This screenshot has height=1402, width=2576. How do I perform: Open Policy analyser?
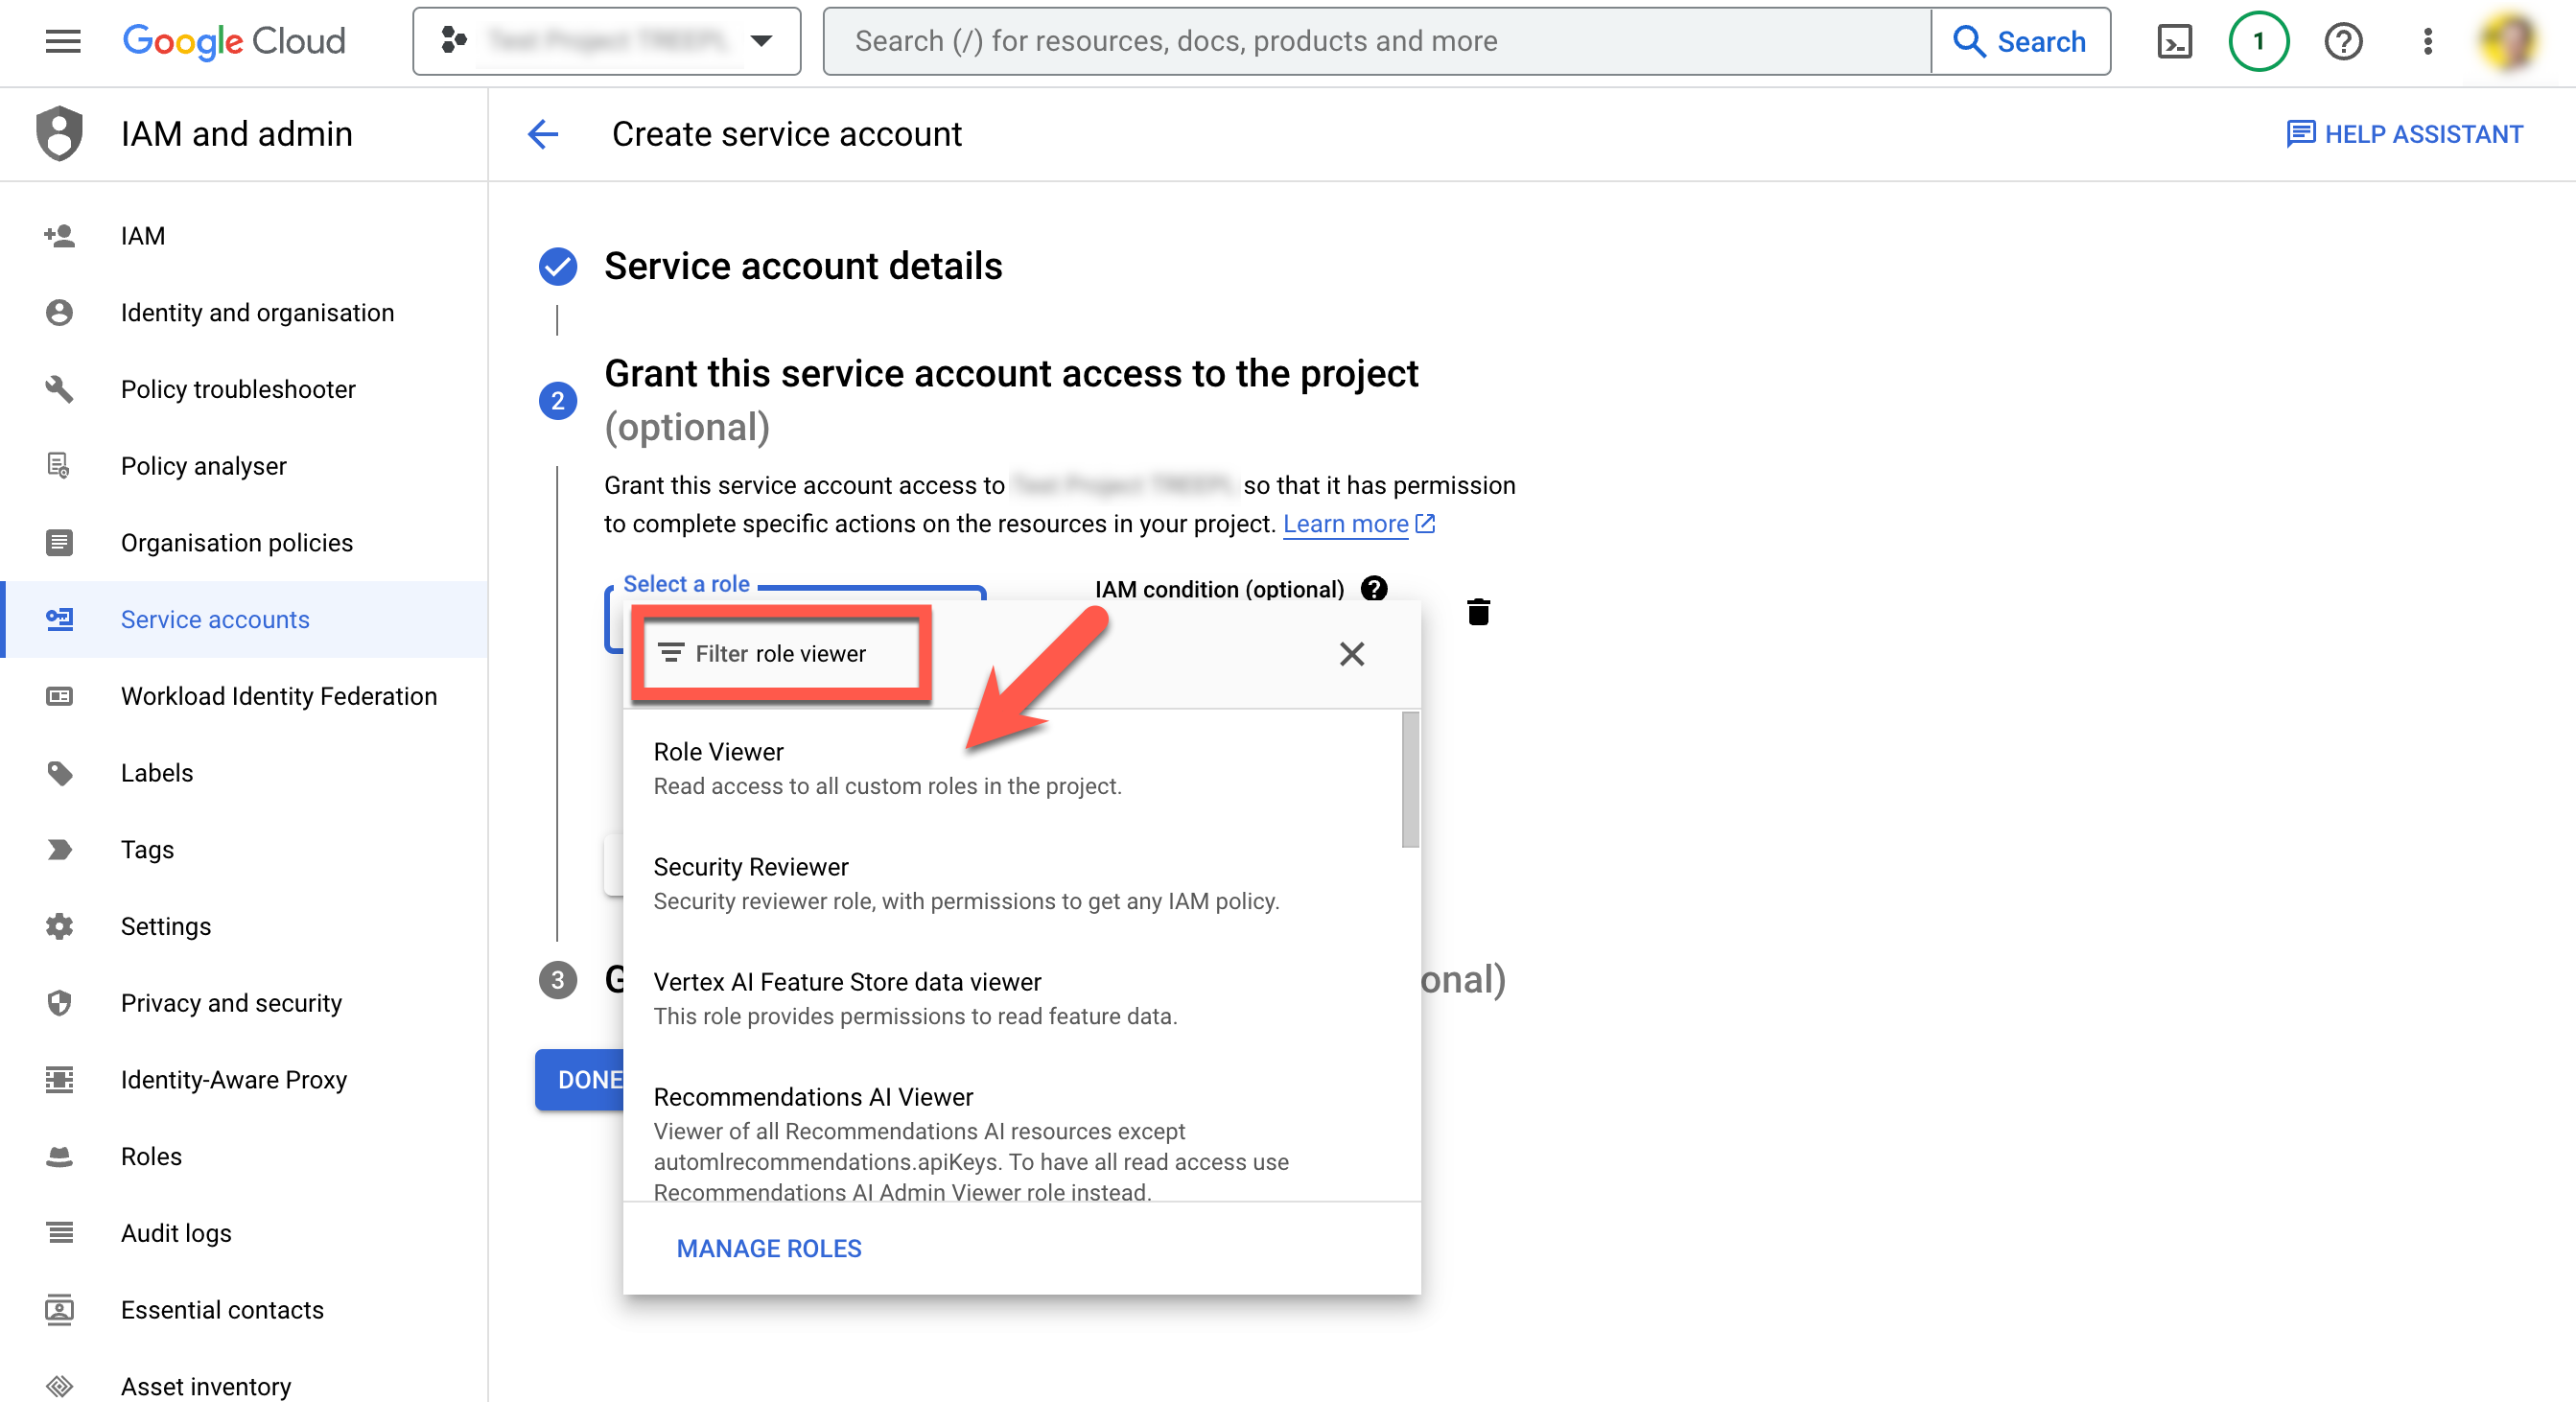pyautogui.click(x=244, y=466)
